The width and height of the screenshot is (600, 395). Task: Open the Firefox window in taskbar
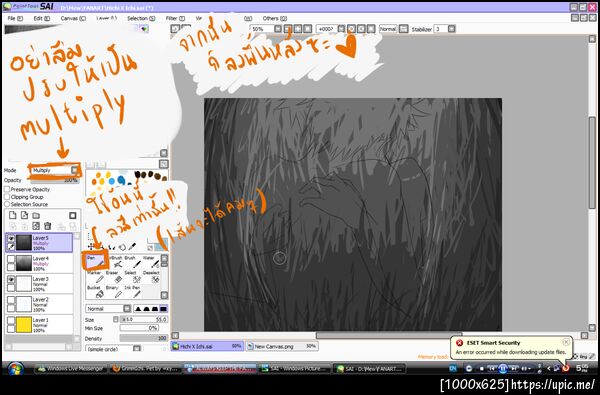[x=145, y=369]
